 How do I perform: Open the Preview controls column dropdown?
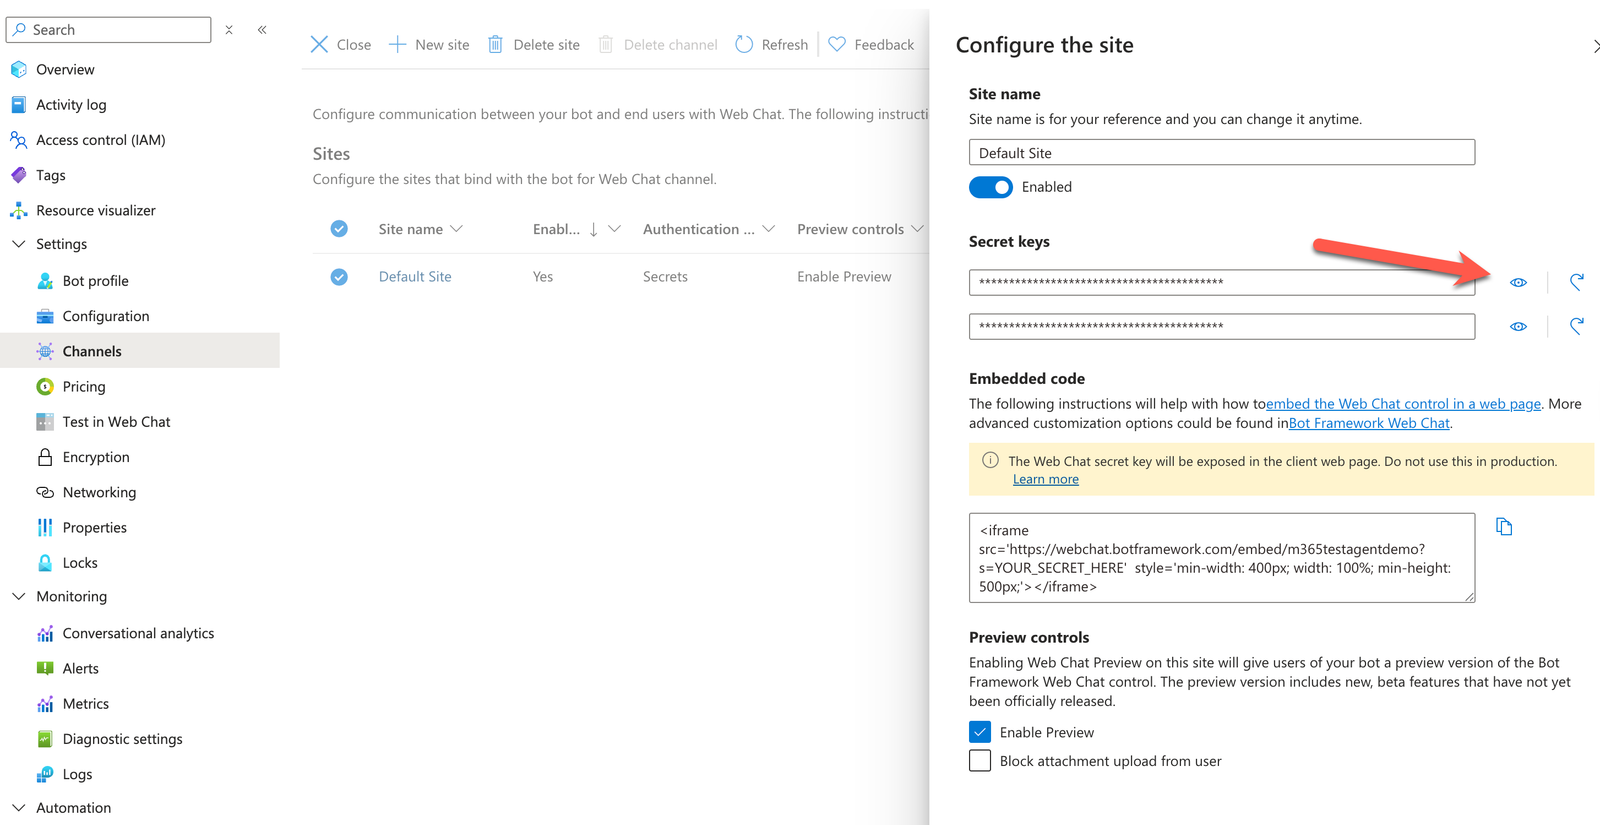[917, 229]
